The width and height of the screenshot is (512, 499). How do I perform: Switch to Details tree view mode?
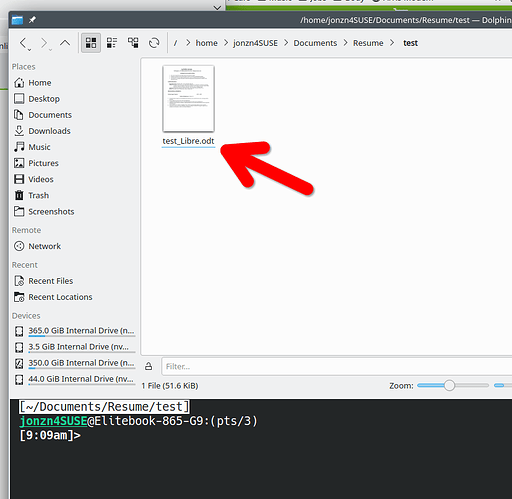click(x=133, y=43)
